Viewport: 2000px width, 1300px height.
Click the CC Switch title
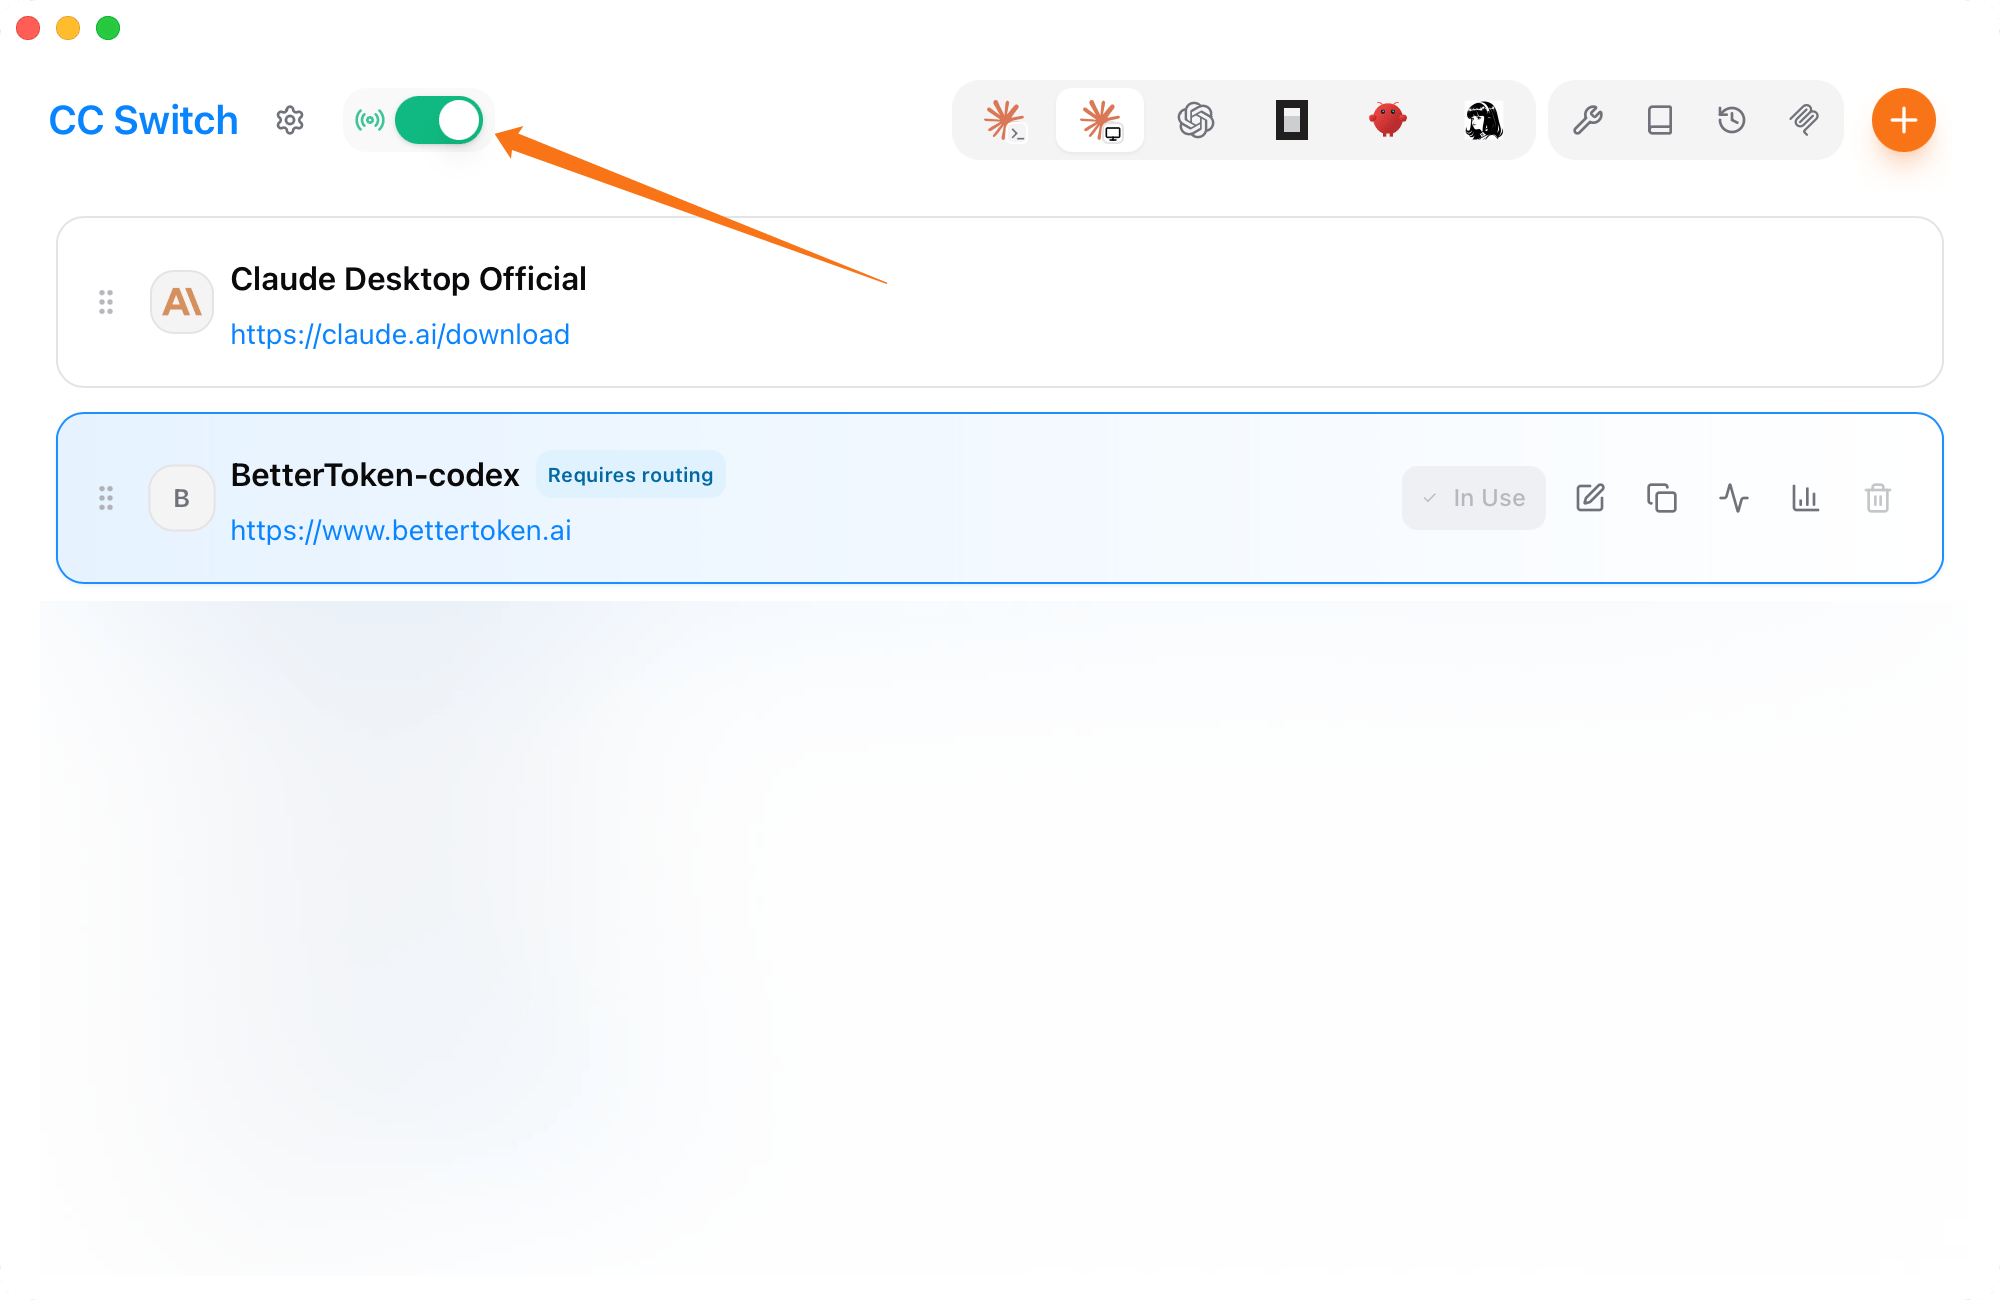(x=144, y=120)
